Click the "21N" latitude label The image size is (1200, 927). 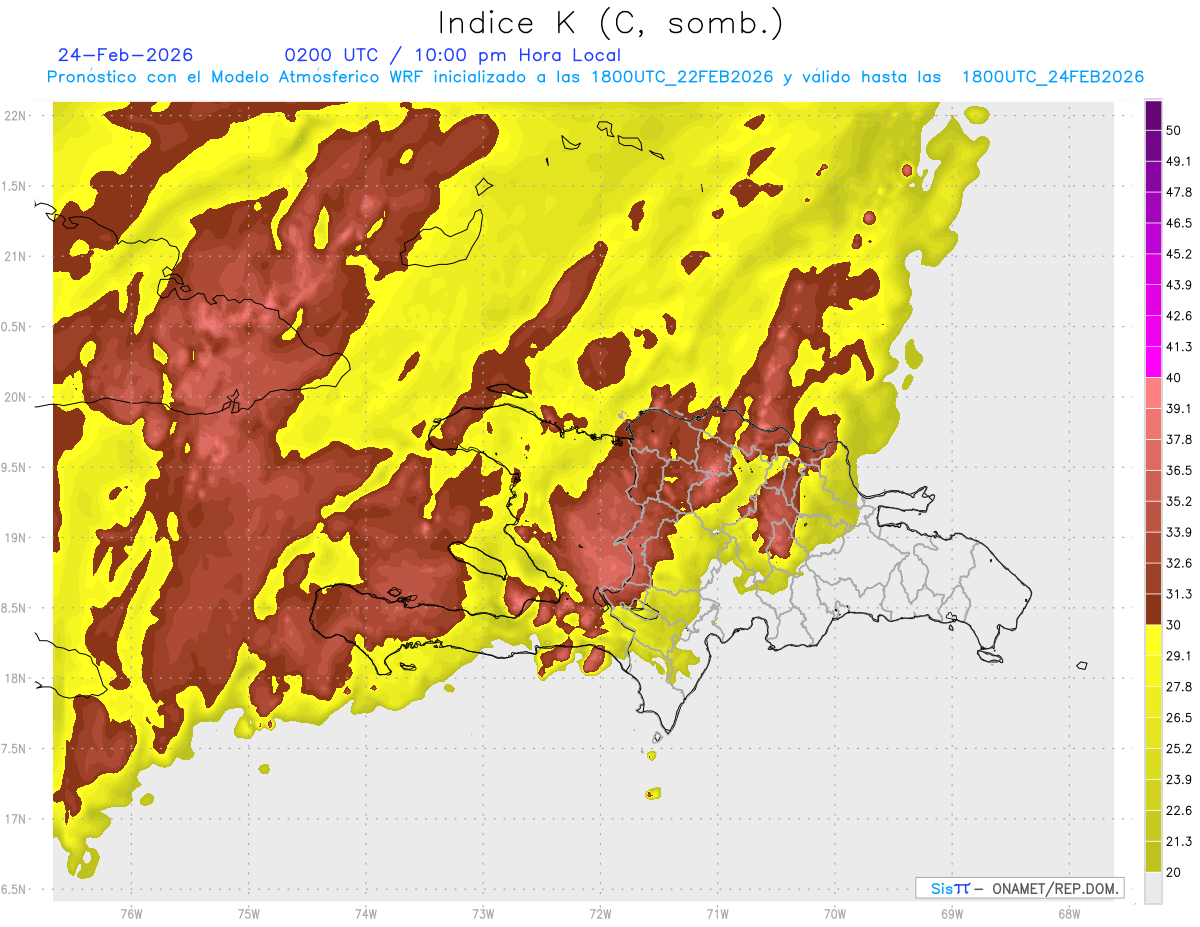(15, 256)
